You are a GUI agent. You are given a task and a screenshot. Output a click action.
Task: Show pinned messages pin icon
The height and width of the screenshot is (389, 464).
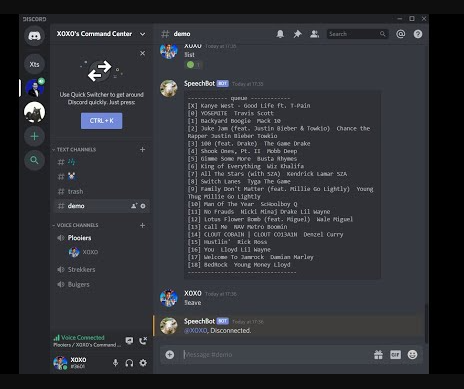pyautogui.click(x=297, y=34)
